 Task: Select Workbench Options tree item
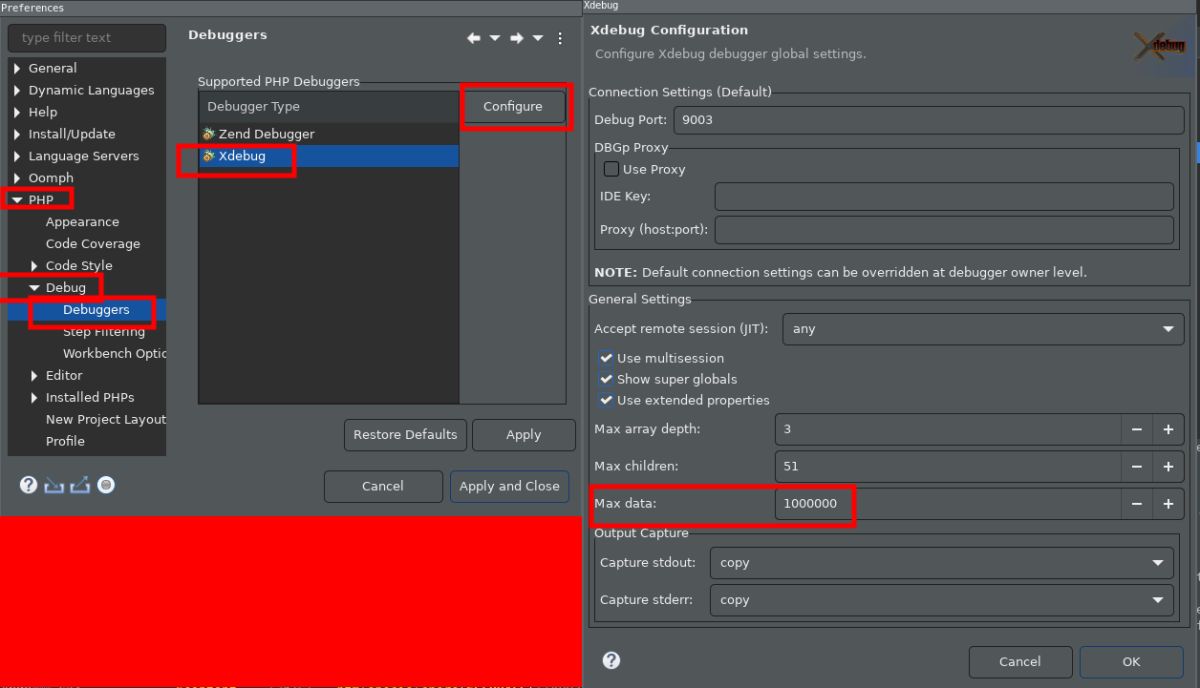click(114, 354)
